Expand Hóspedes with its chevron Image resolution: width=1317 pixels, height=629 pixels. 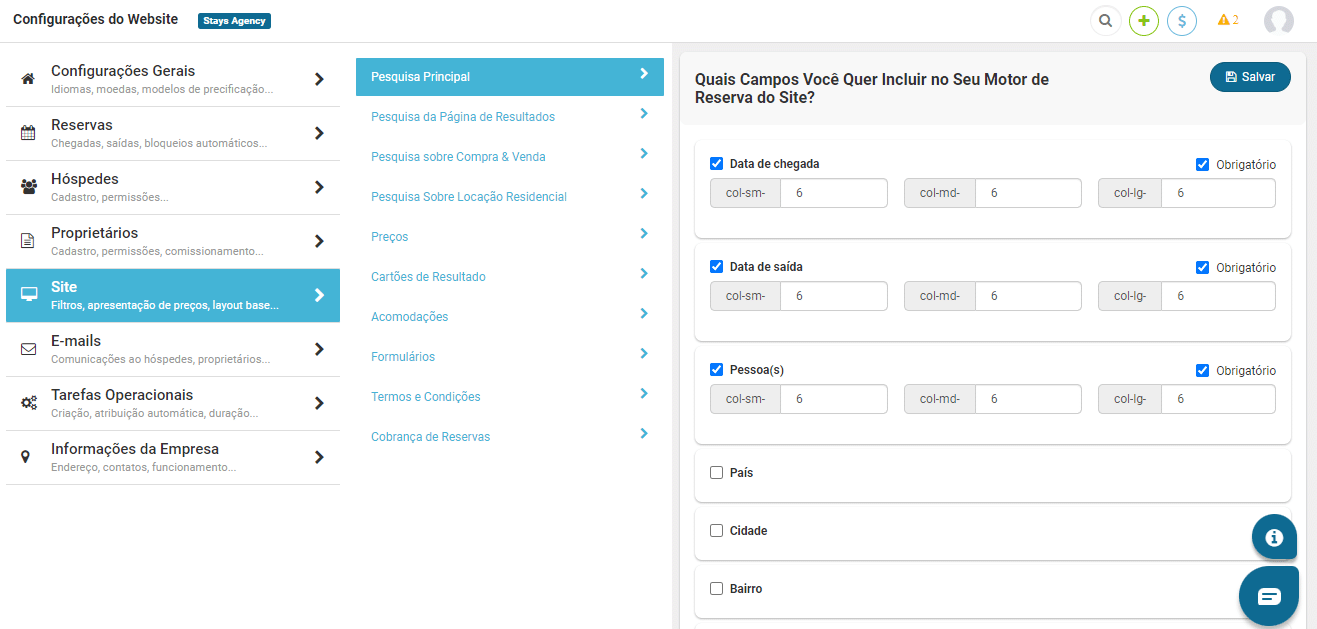[319, 187]
